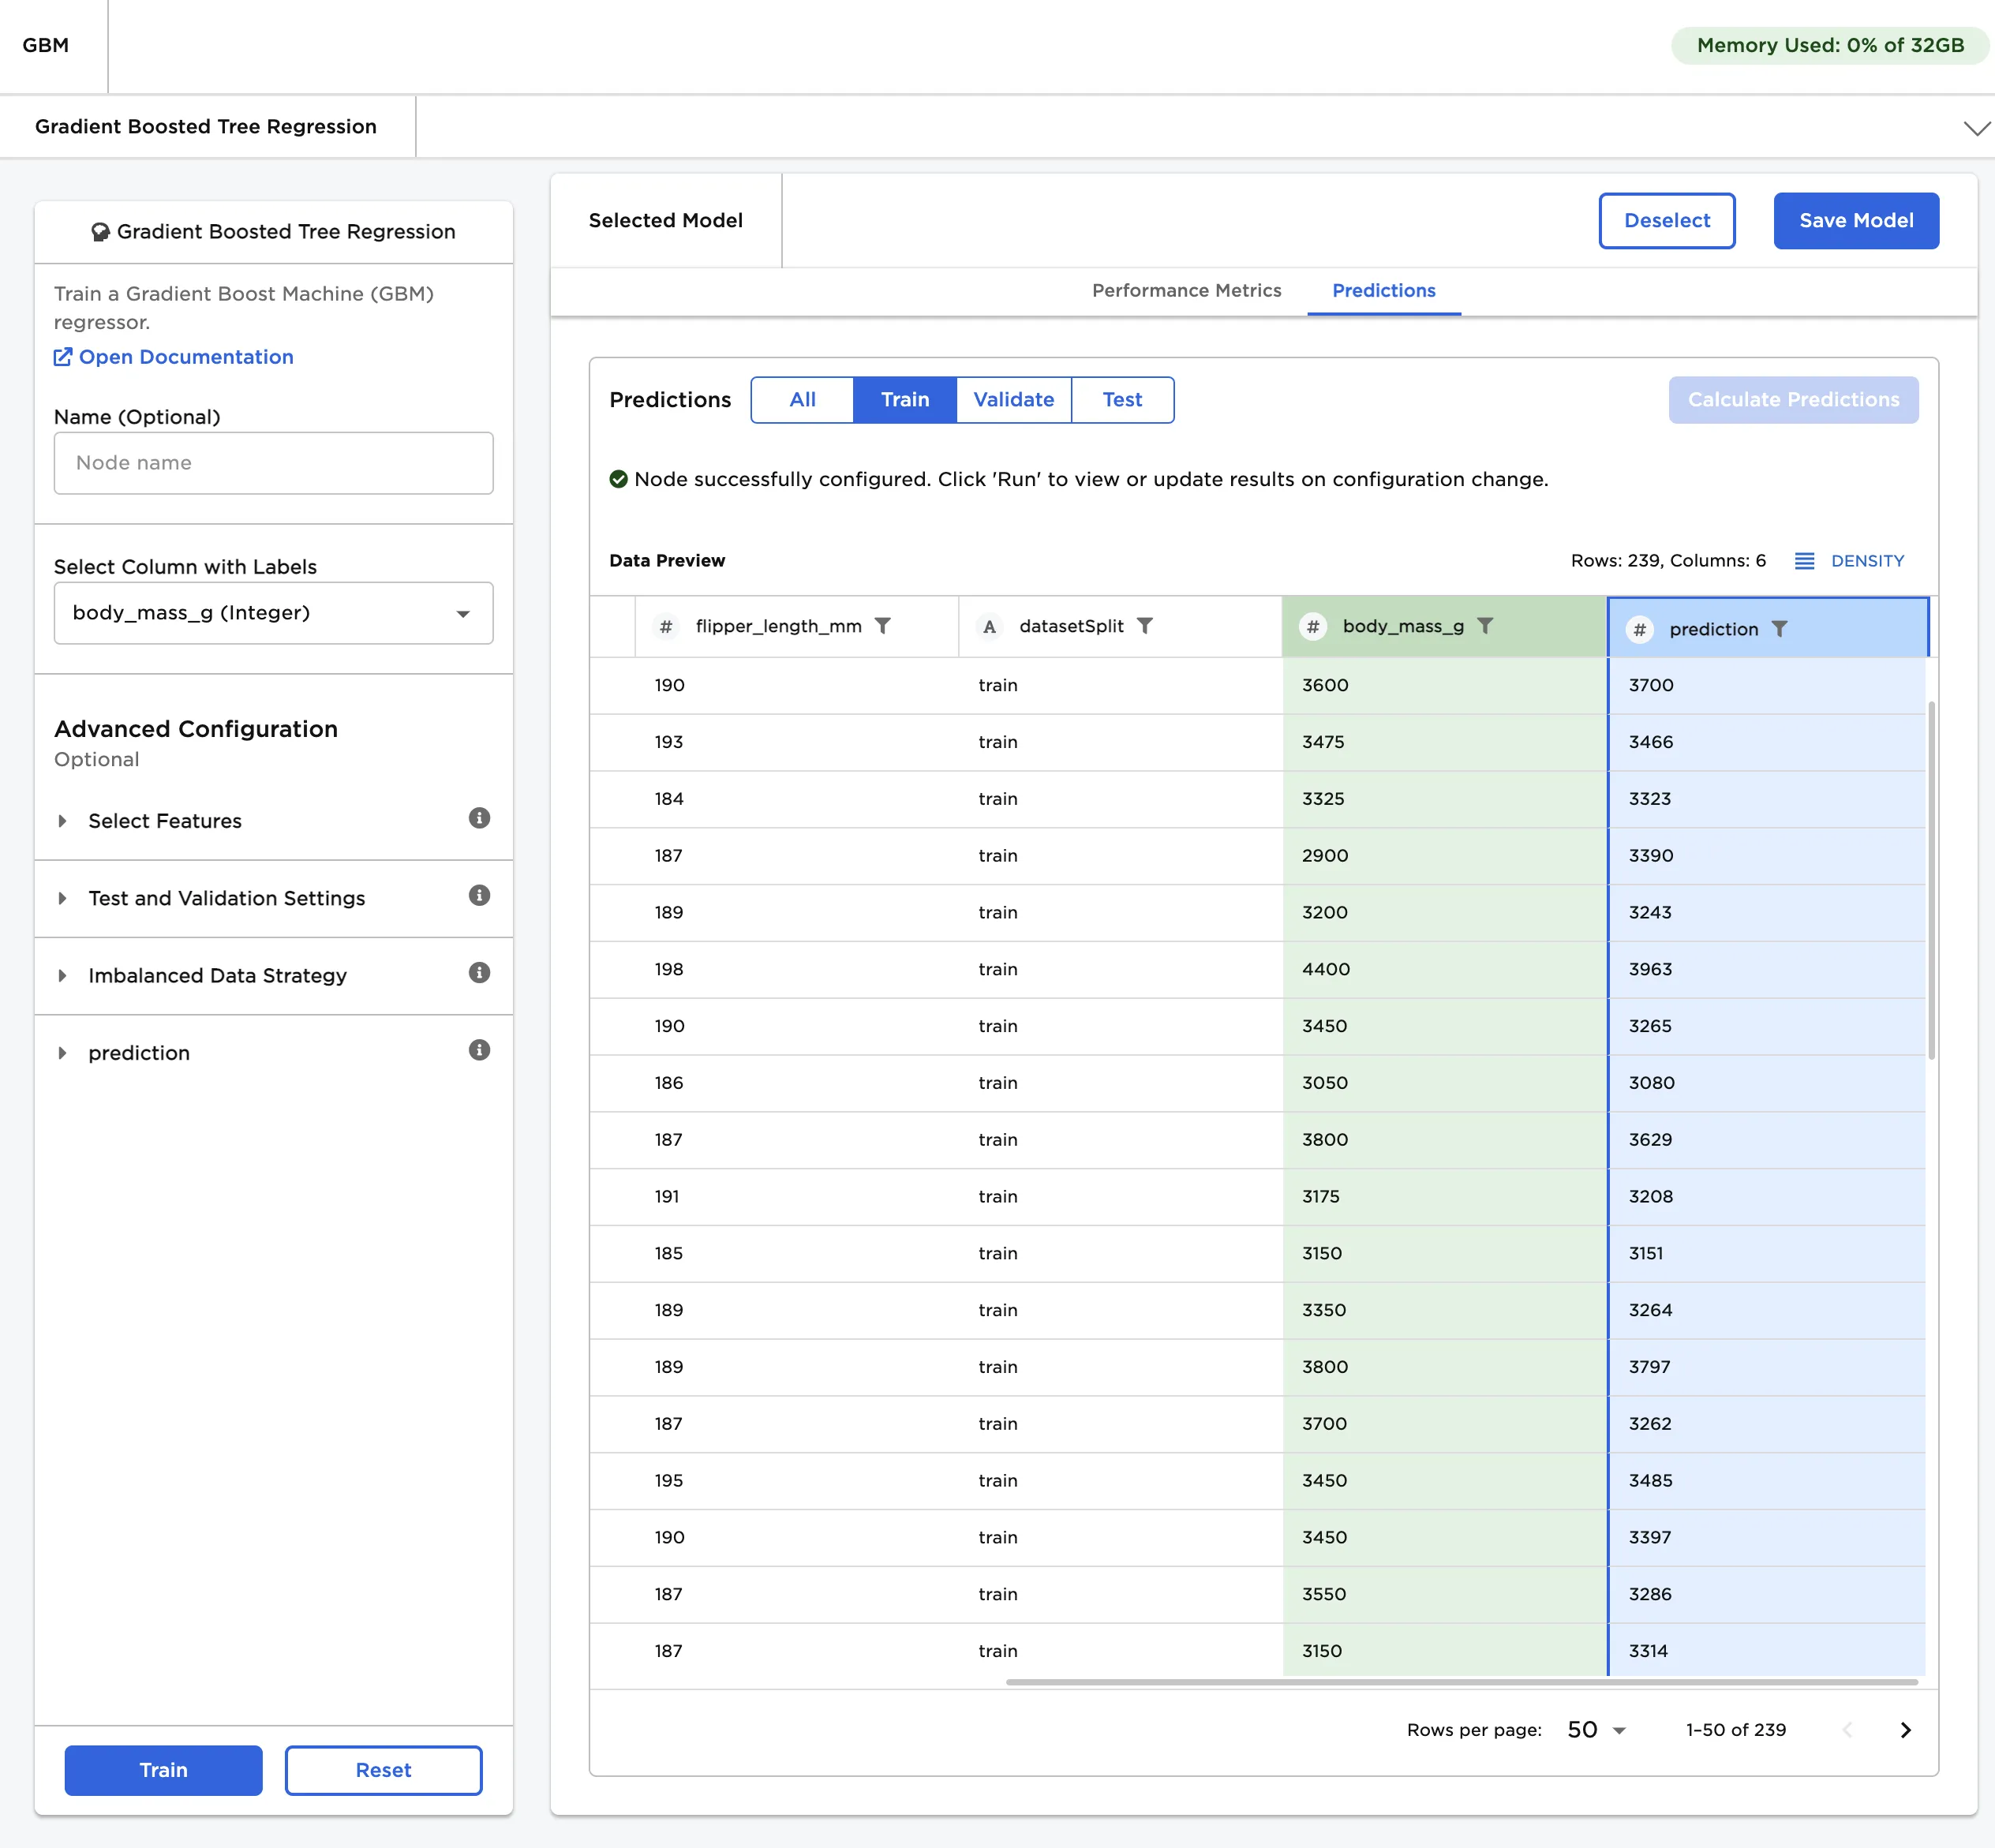Click filter icon on prediction column
The height and width of the screenshot is (1848, 1995).
coord(1779,628)
